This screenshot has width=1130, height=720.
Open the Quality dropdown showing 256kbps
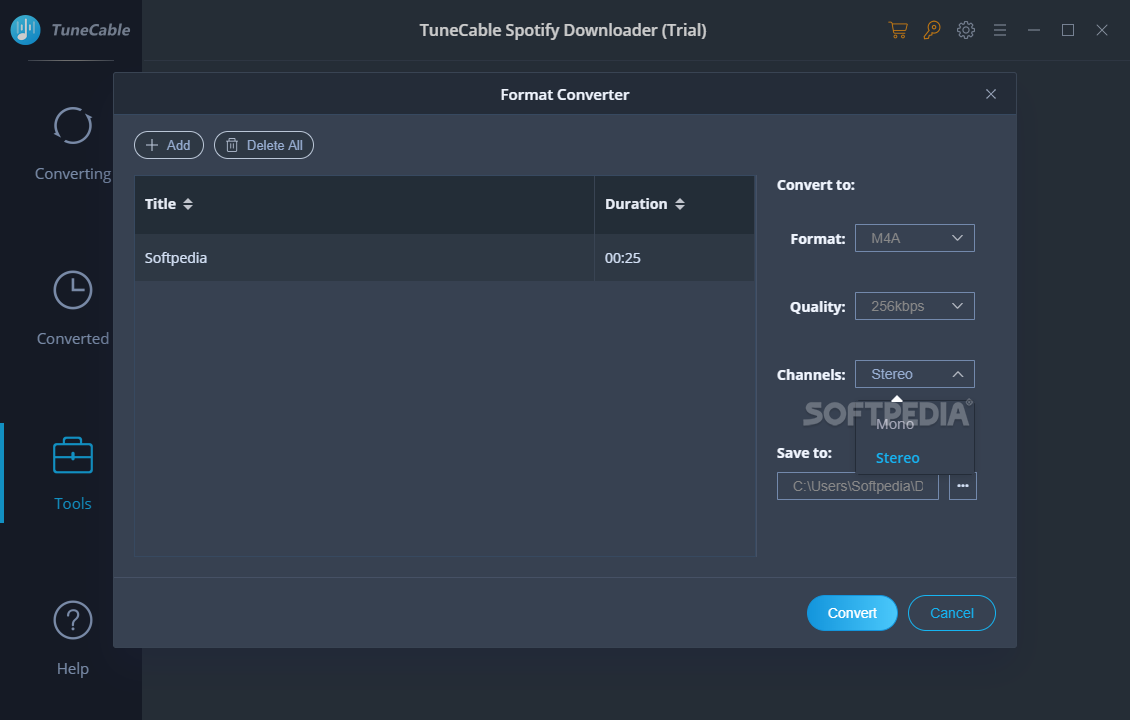[x=915, y=306]
